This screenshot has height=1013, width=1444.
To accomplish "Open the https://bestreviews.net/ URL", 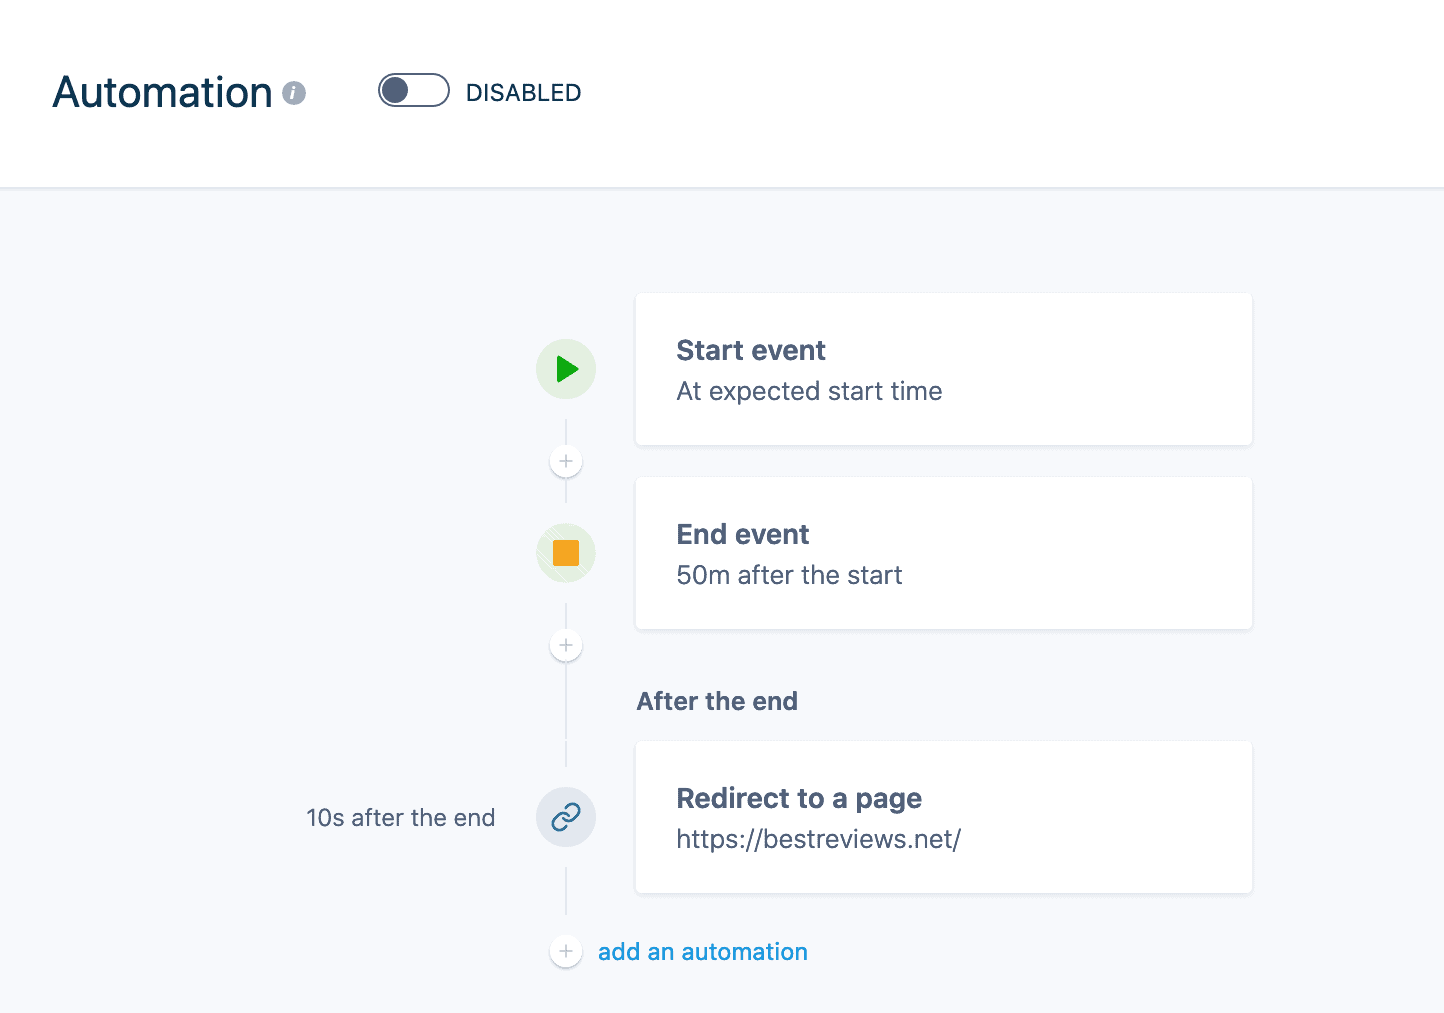I will 818,839.
